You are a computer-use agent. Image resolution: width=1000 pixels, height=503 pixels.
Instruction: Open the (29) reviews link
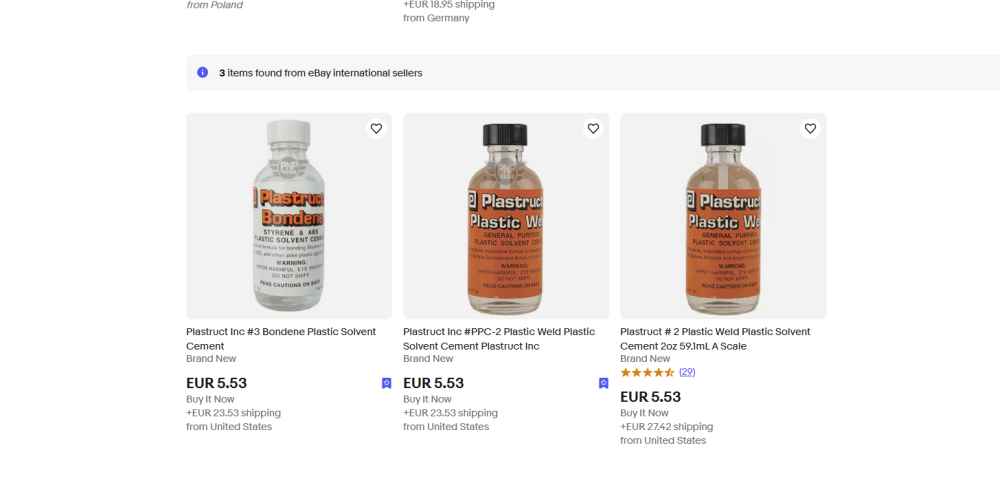tap(687, 372)
